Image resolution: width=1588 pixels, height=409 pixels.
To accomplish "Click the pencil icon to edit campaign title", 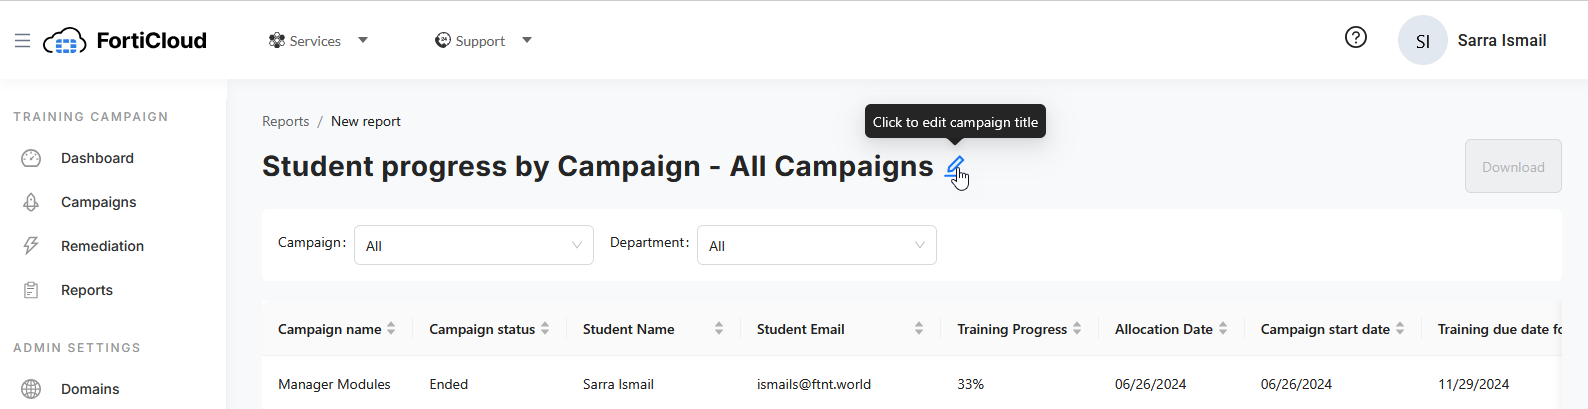I will [955, 166].
